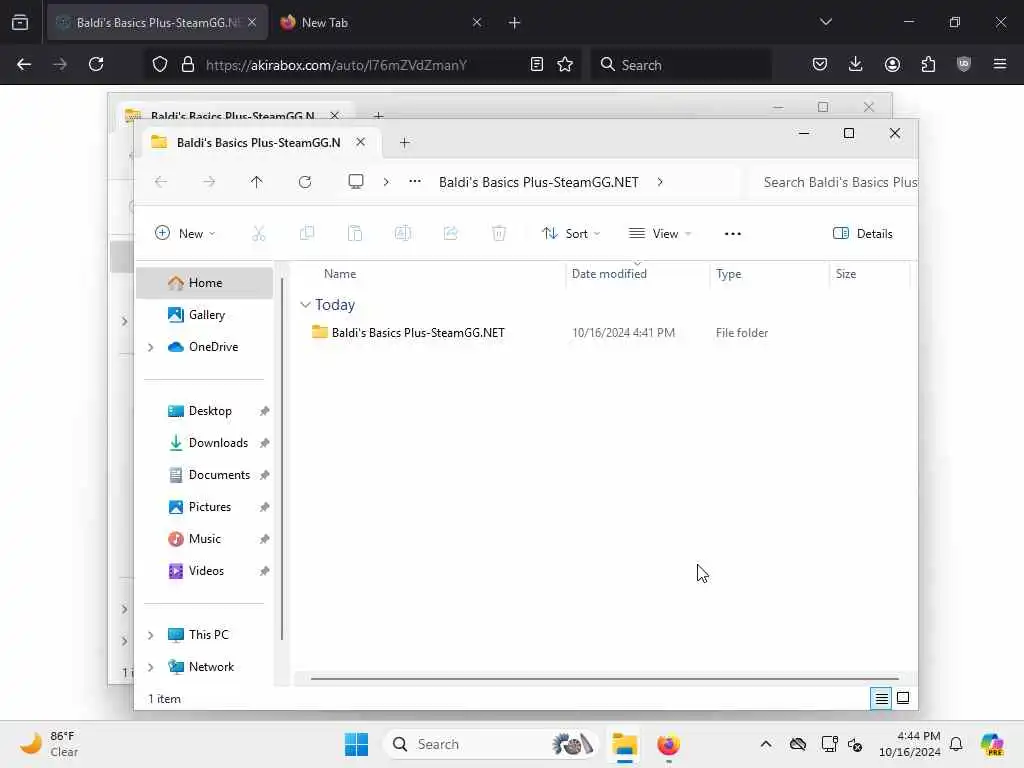Select Home in navigation pane
Viewport: 1024px width, 768px height.
point(204,283)
